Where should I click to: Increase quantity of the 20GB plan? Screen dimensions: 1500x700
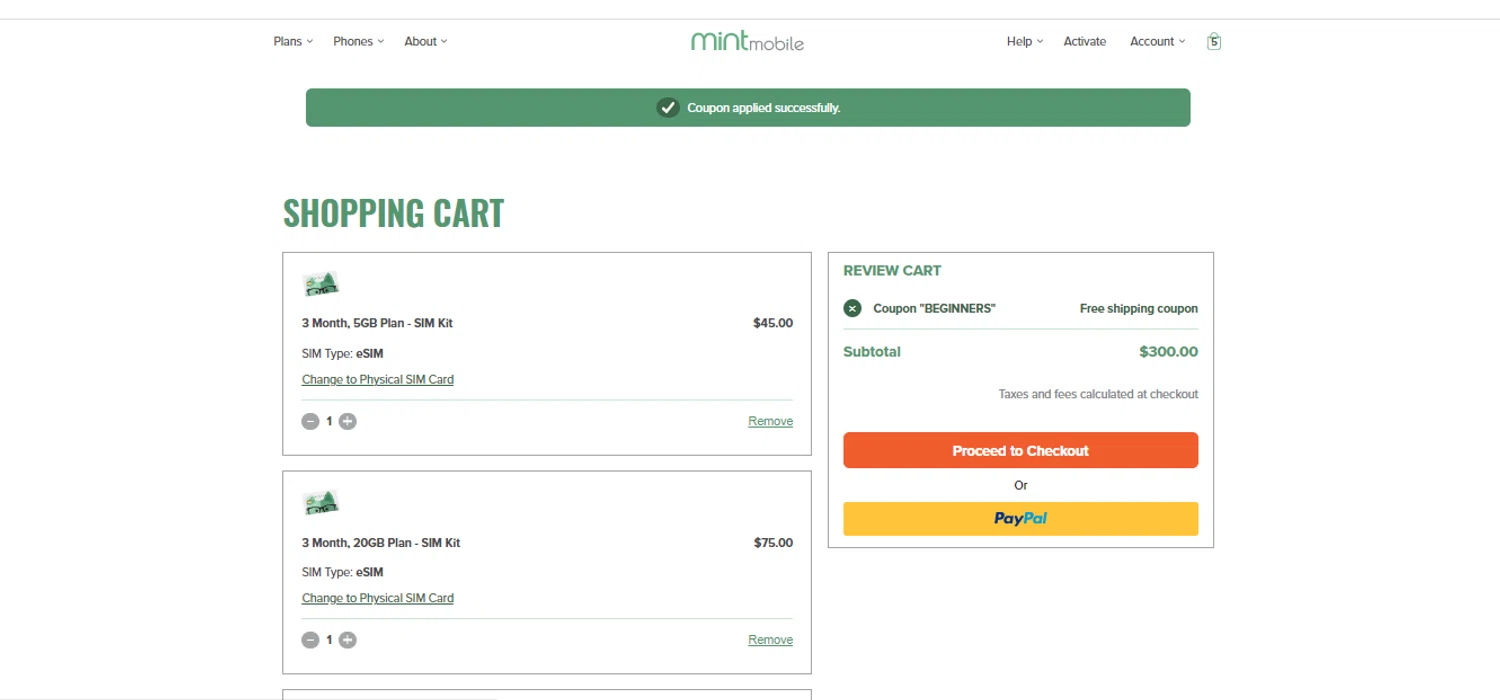click(x=347, y=640)
